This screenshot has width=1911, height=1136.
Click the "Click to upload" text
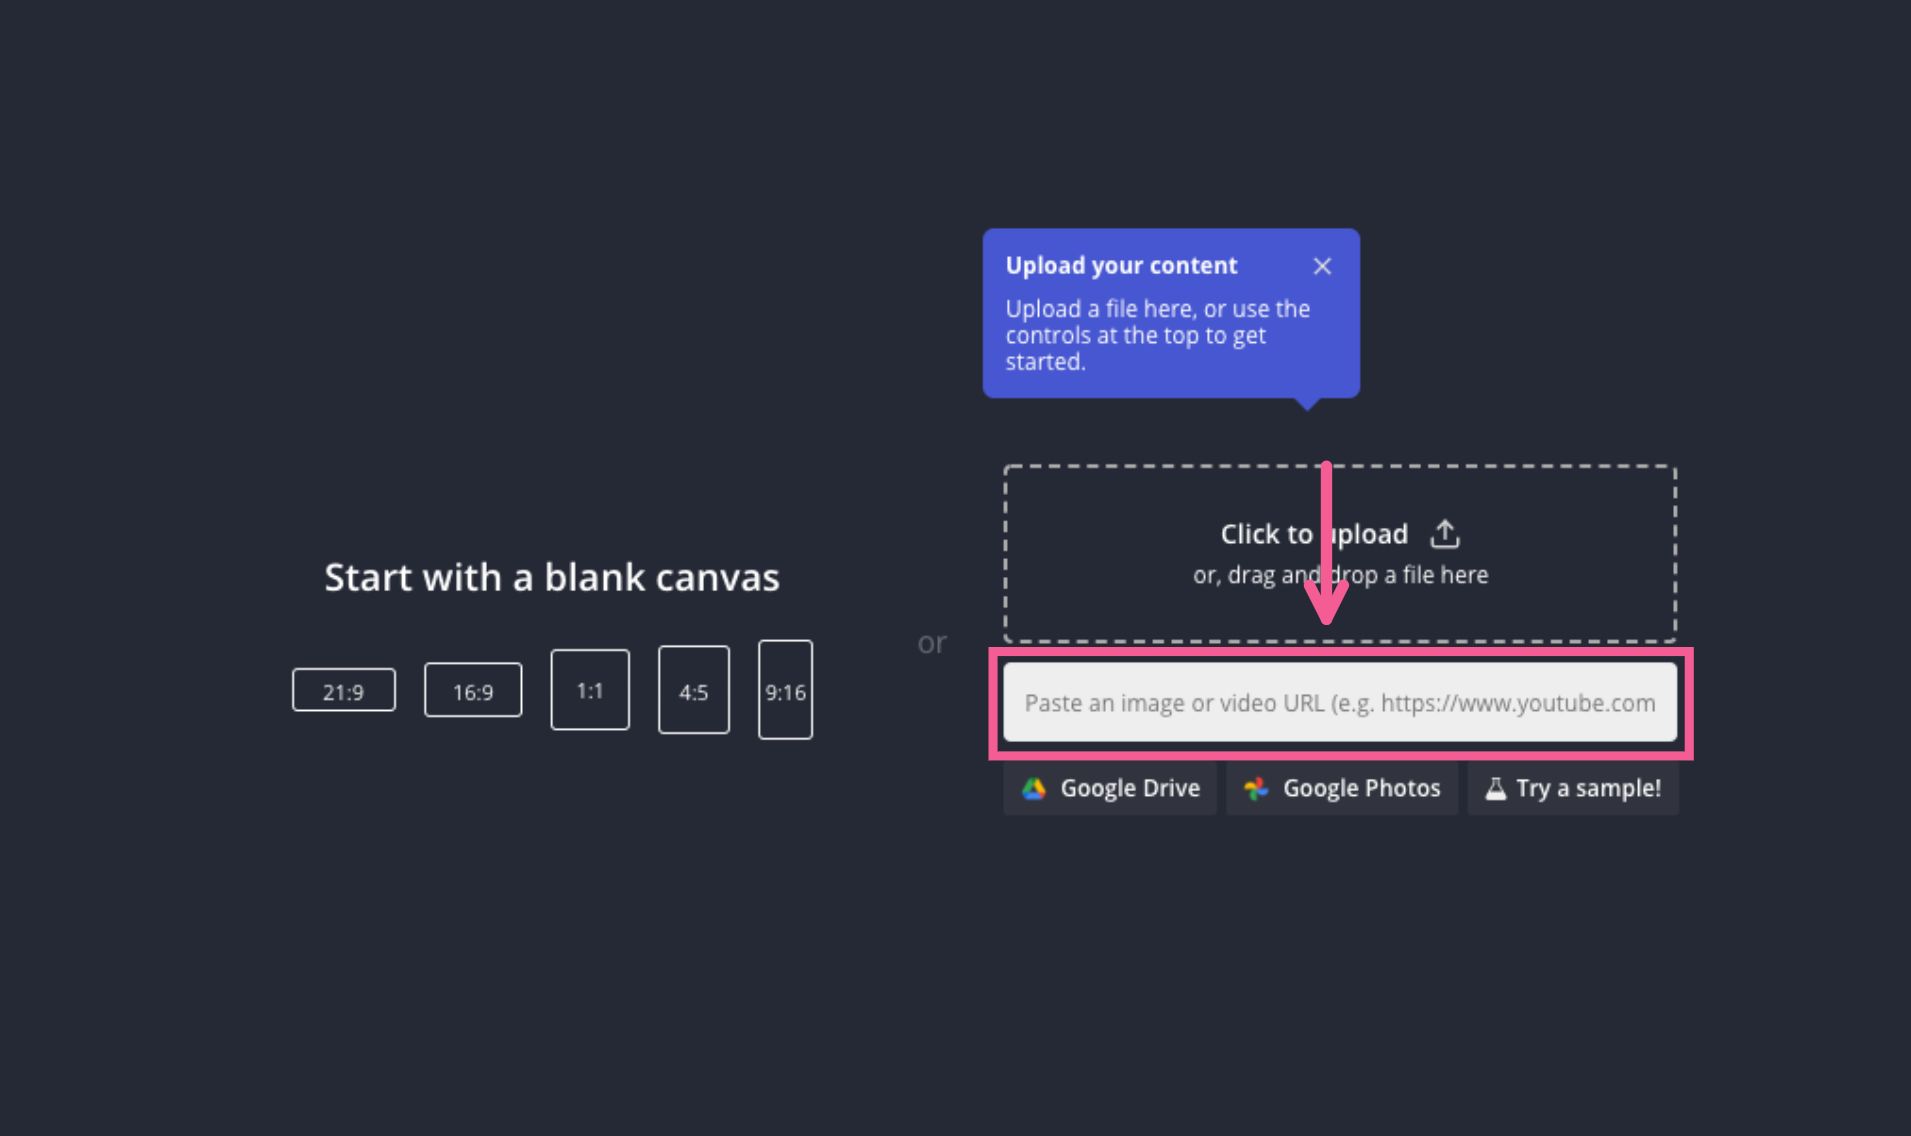(1313, 535)
